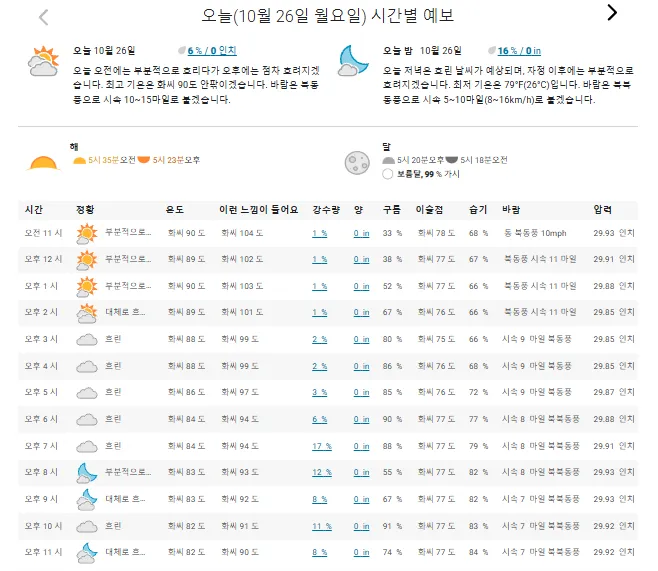The width and height of the screenshot is (658, 571).
Task: Click moon cloud icon in 오후 11 시 row
Action: tap(87, 553)
